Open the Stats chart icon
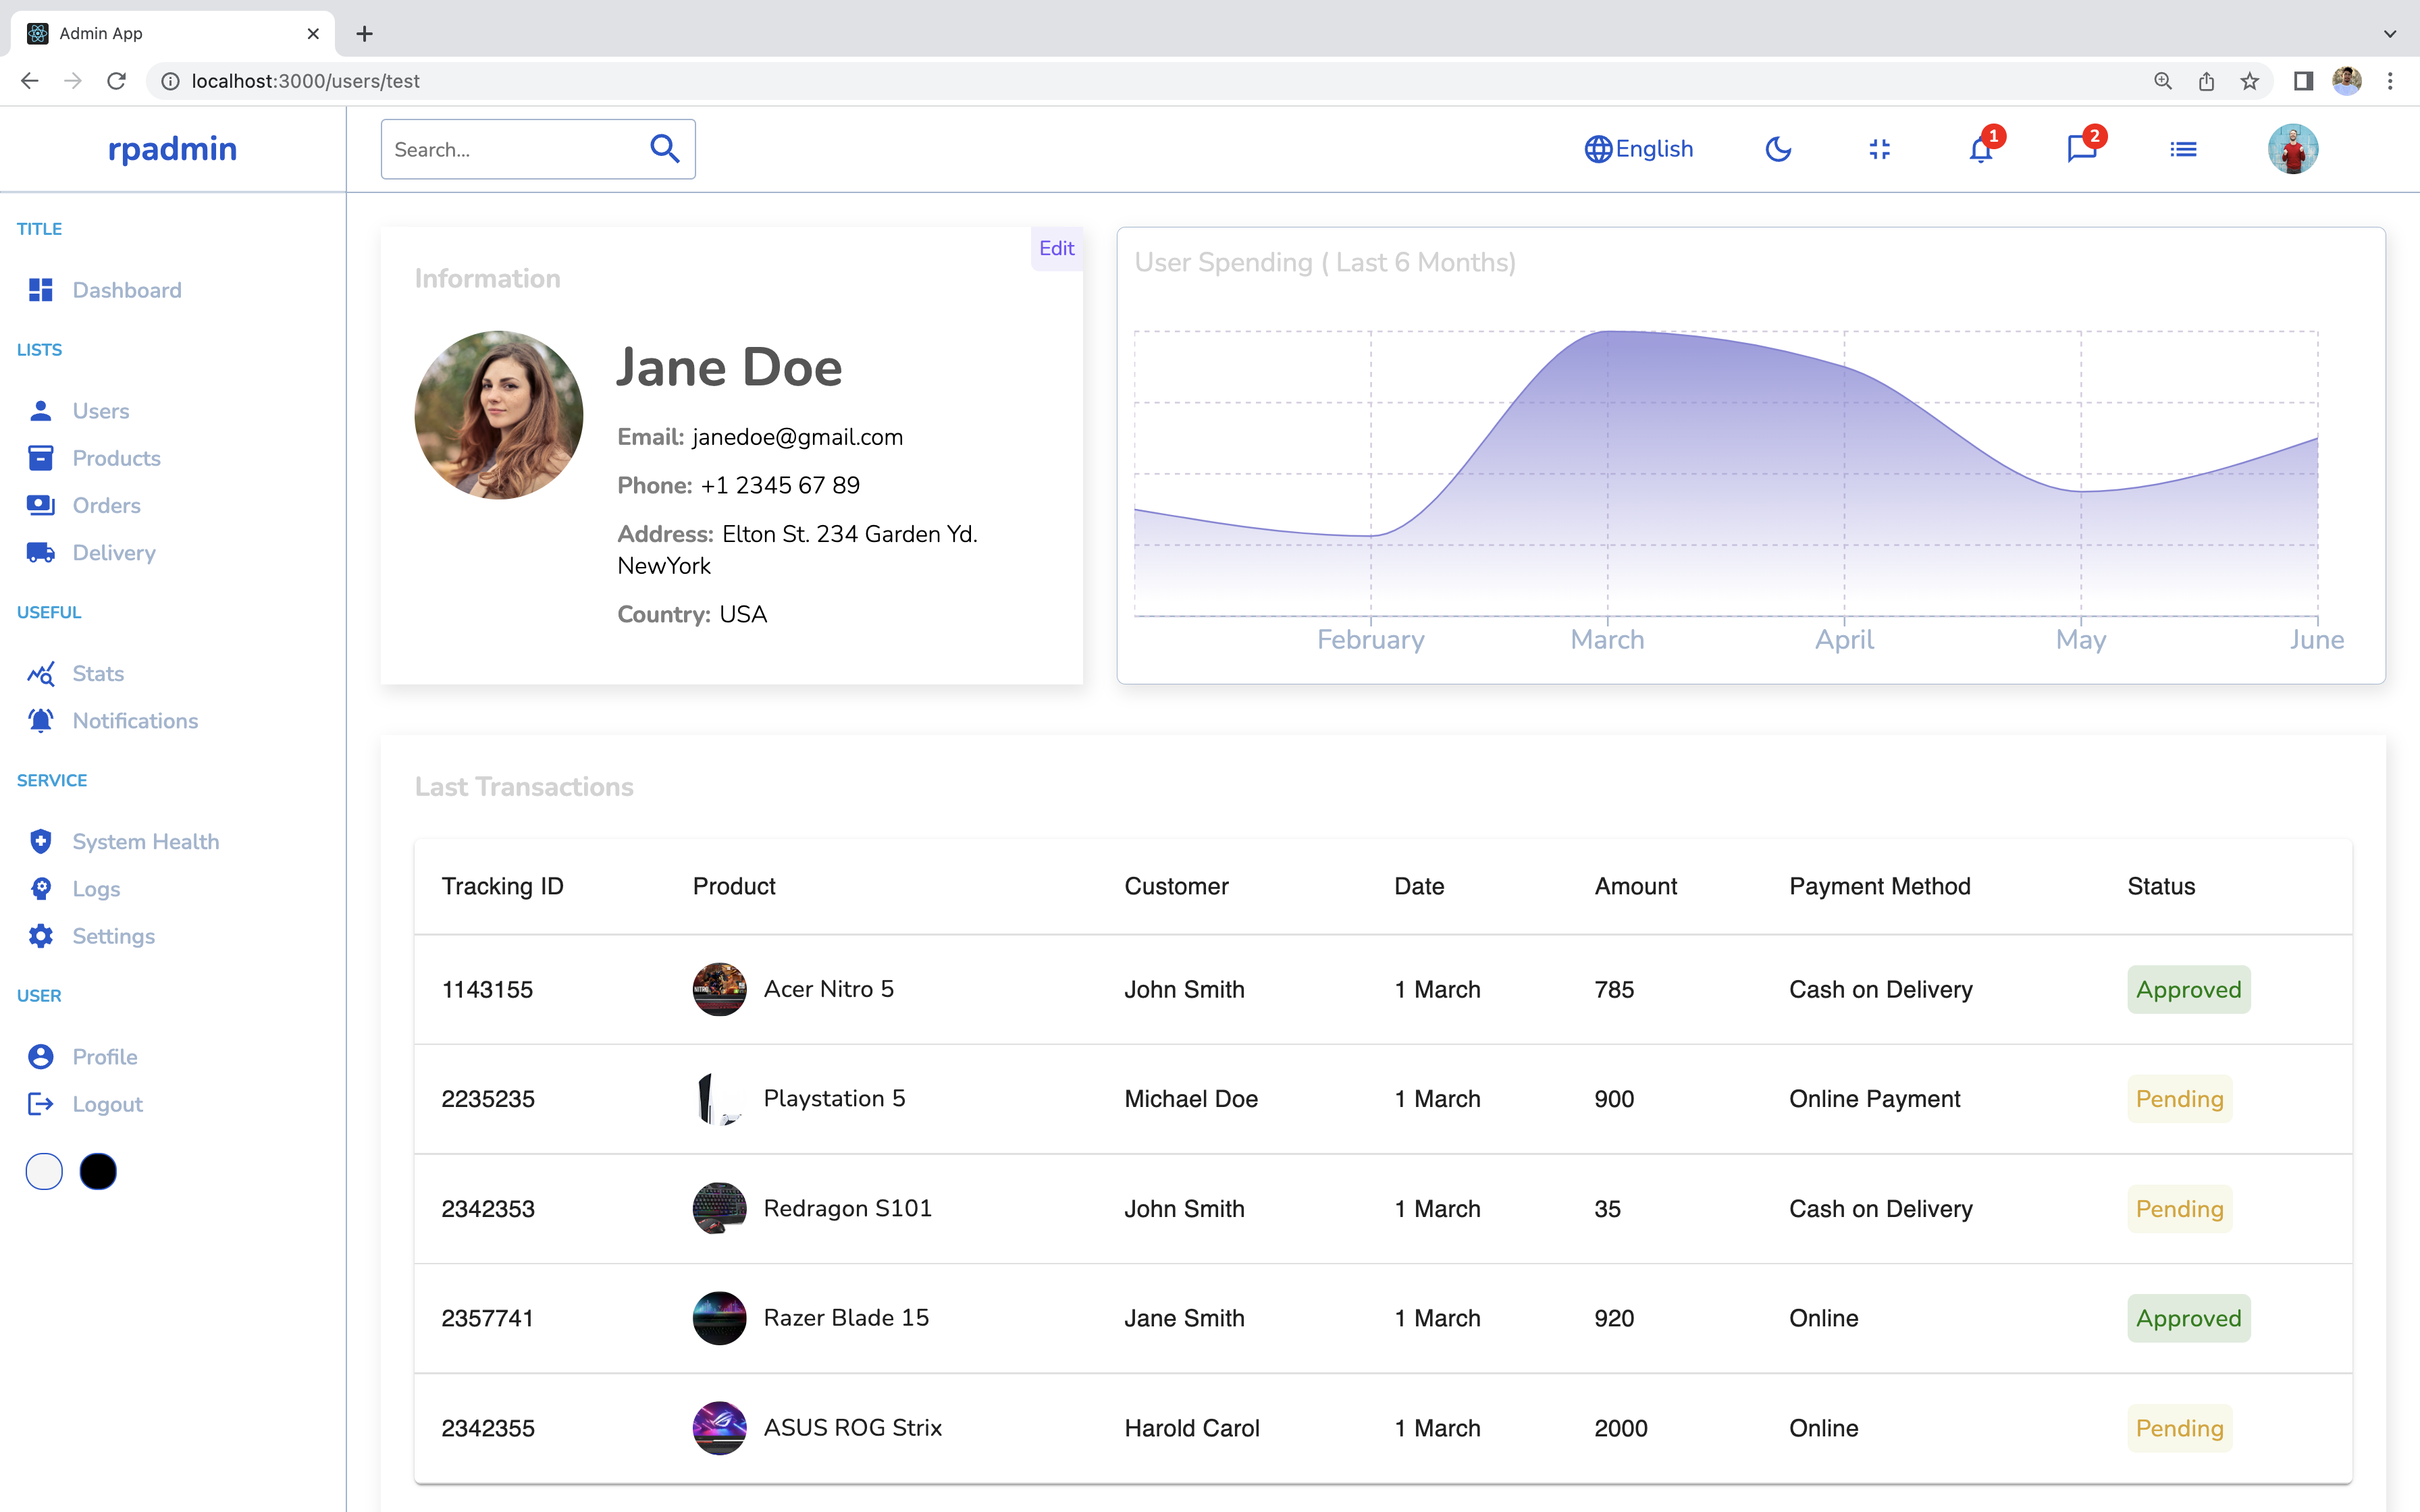The width and height of the screenshot is (2420, 1512). tap(41, 674)
